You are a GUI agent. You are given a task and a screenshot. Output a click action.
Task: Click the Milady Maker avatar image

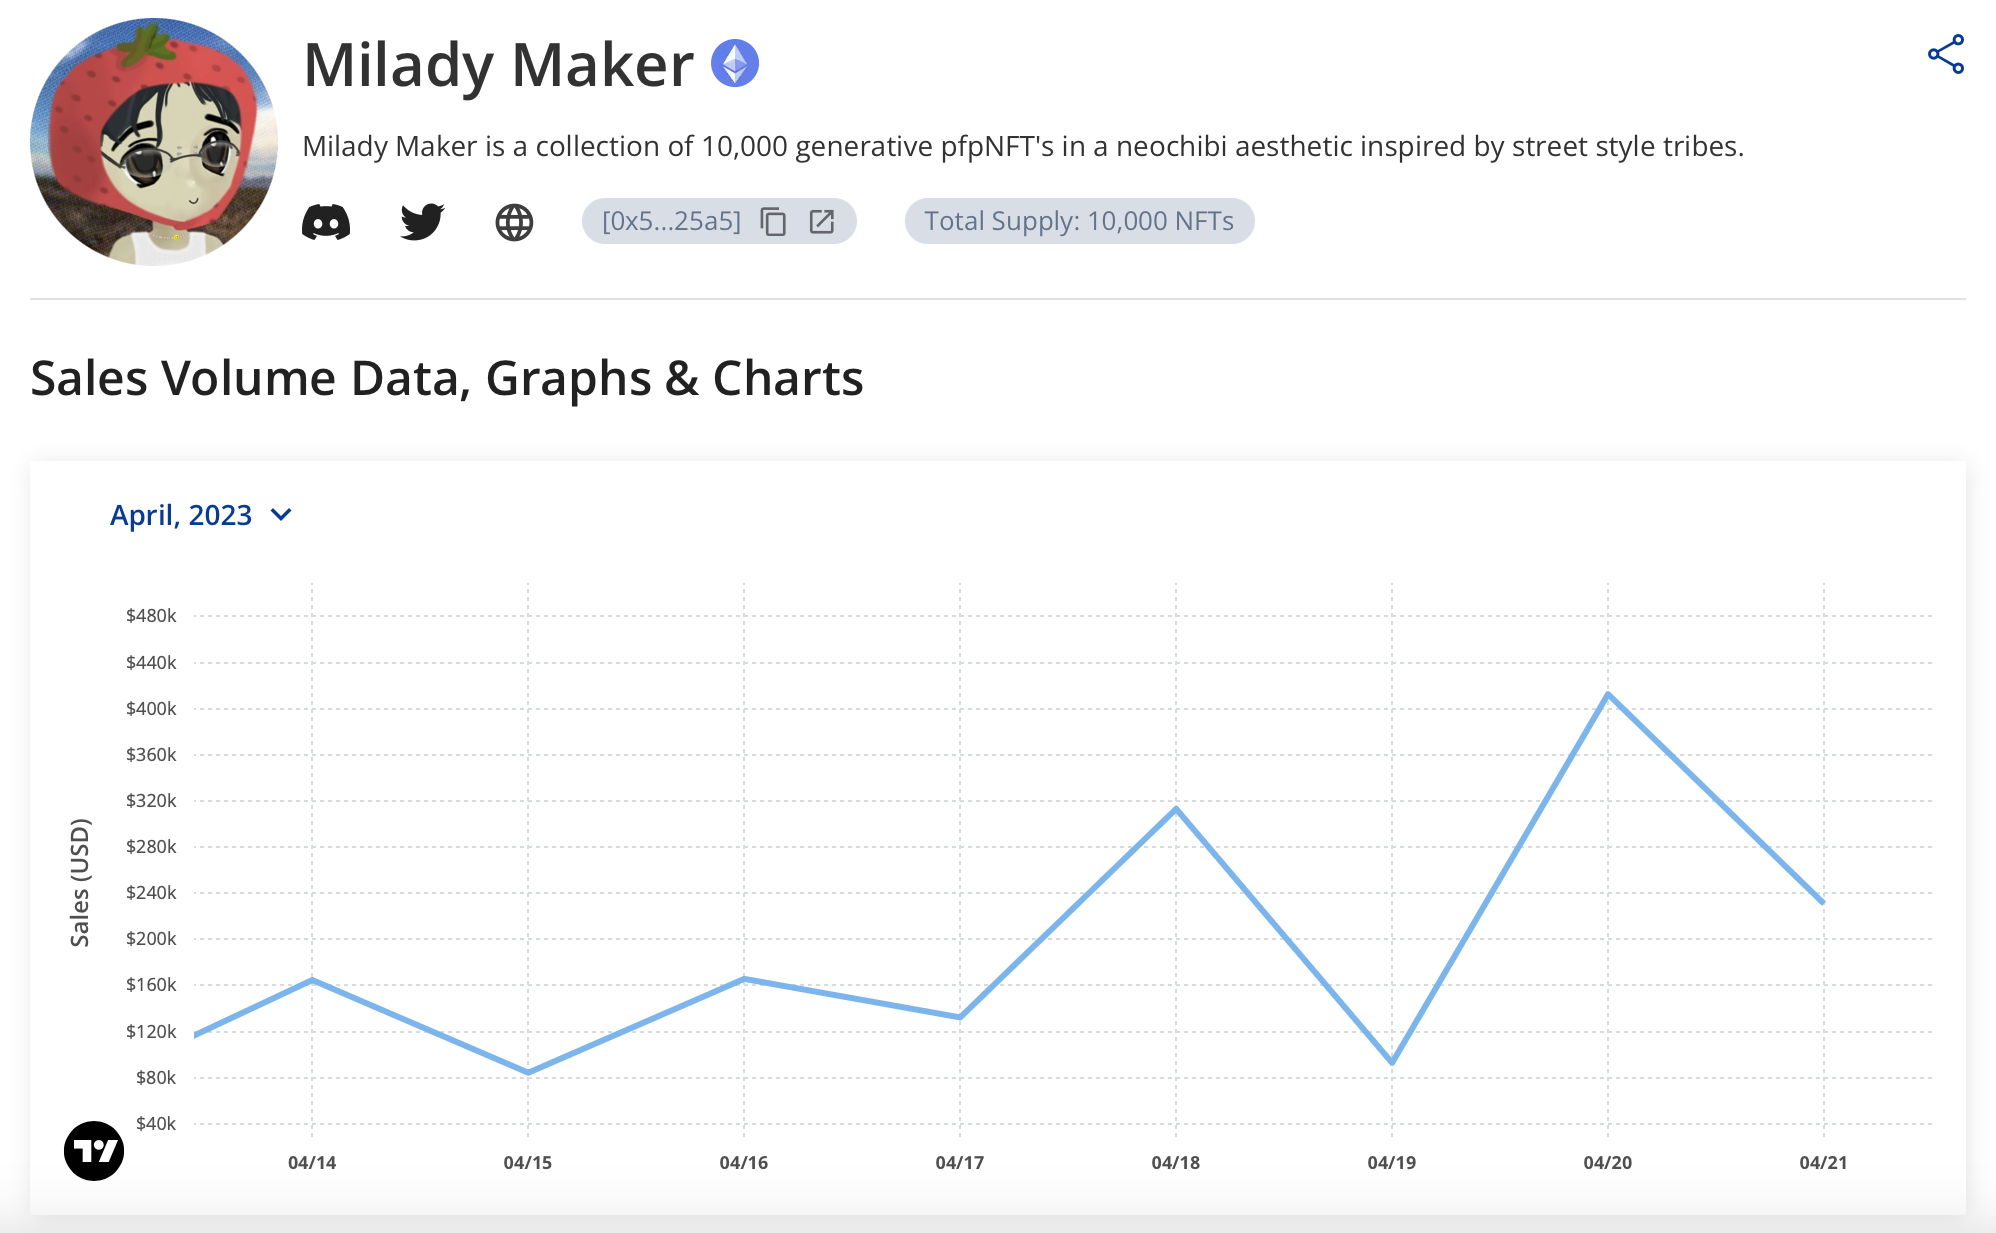click(x=154, y=142)
